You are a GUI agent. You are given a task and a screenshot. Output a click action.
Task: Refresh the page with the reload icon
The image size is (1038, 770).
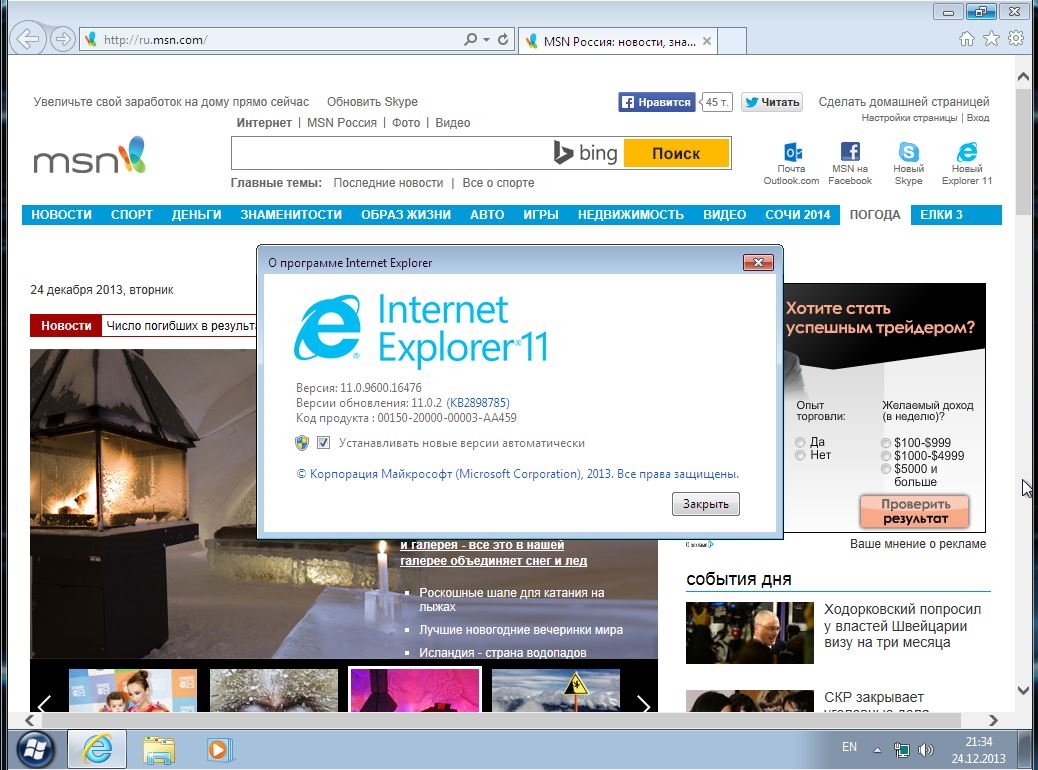tap(503, 39)
